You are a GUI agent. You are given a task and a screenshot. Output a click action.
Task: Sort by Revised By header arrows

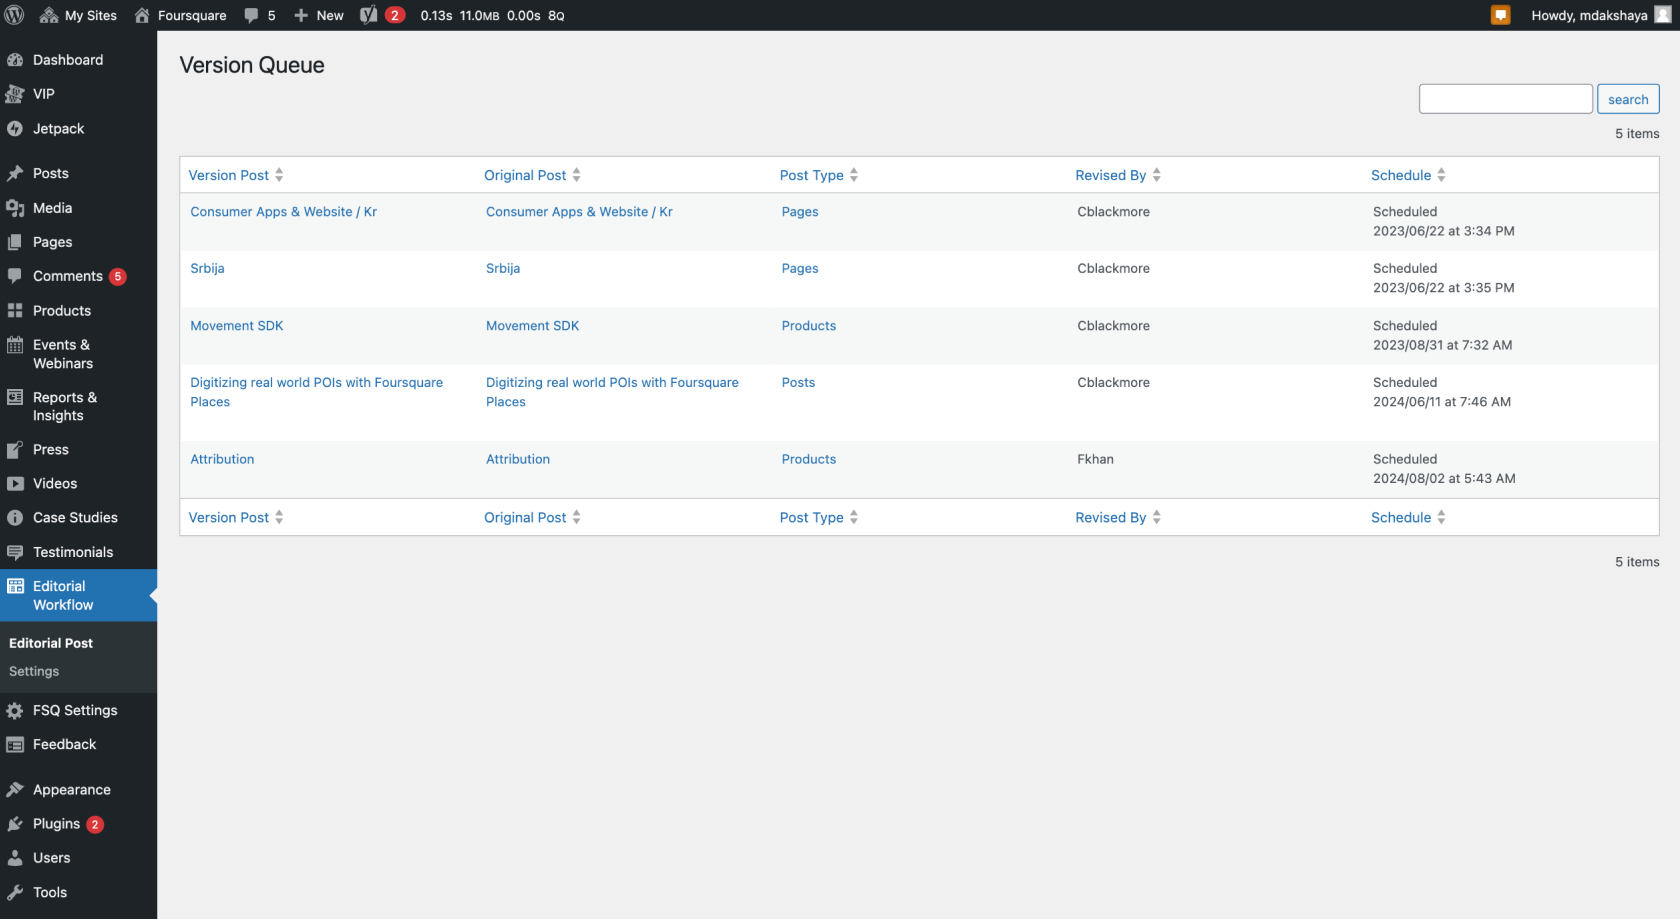(1156, 175)
